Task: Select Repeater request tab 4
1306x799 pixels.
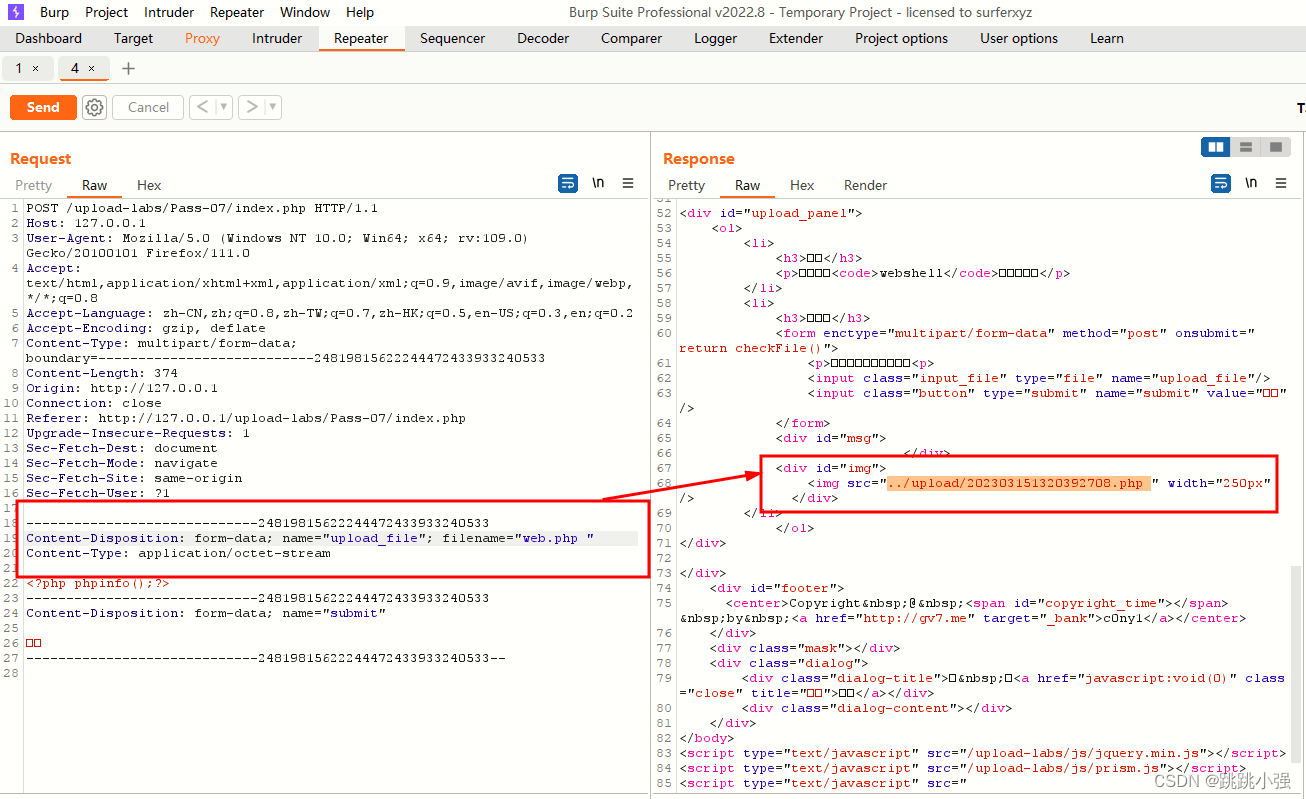Action: coord(75,68)
